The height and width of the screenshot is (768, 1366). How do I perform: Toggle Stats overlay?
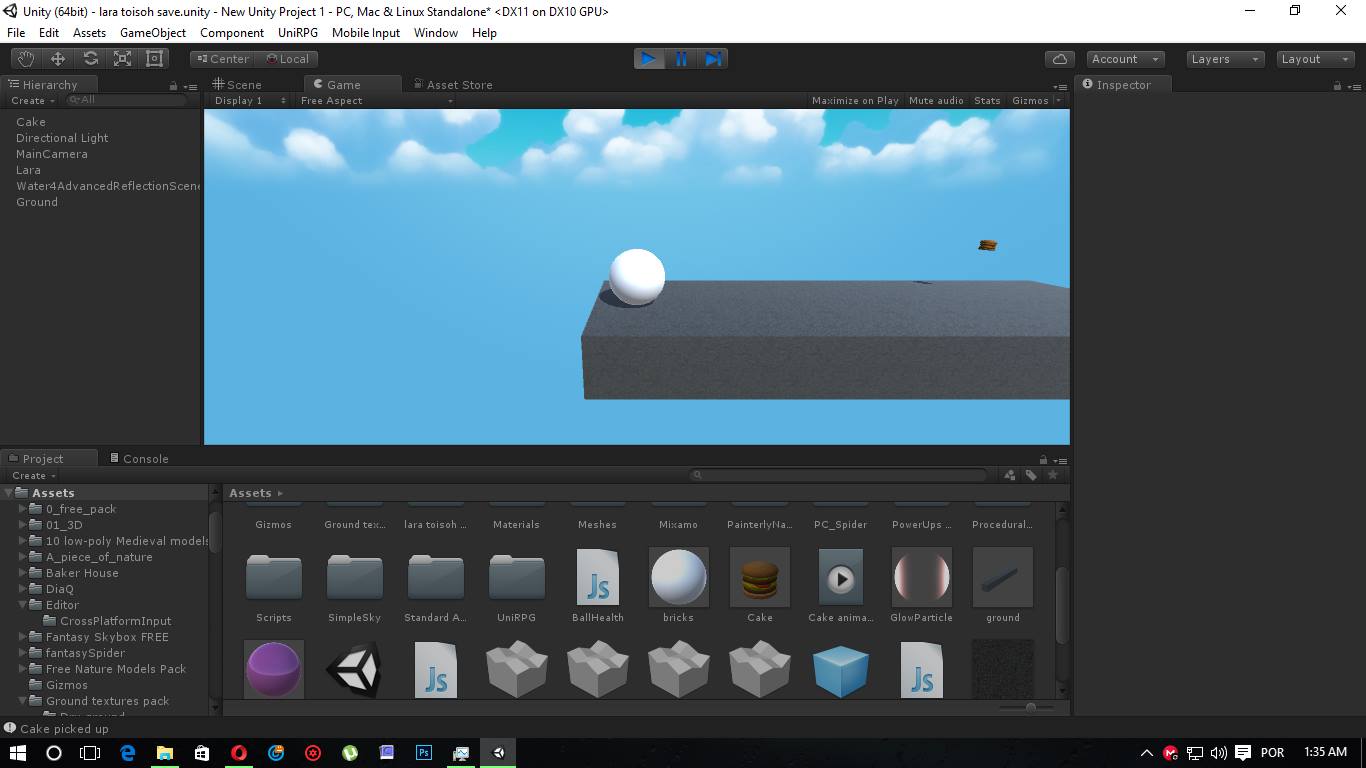pos(987,100)
